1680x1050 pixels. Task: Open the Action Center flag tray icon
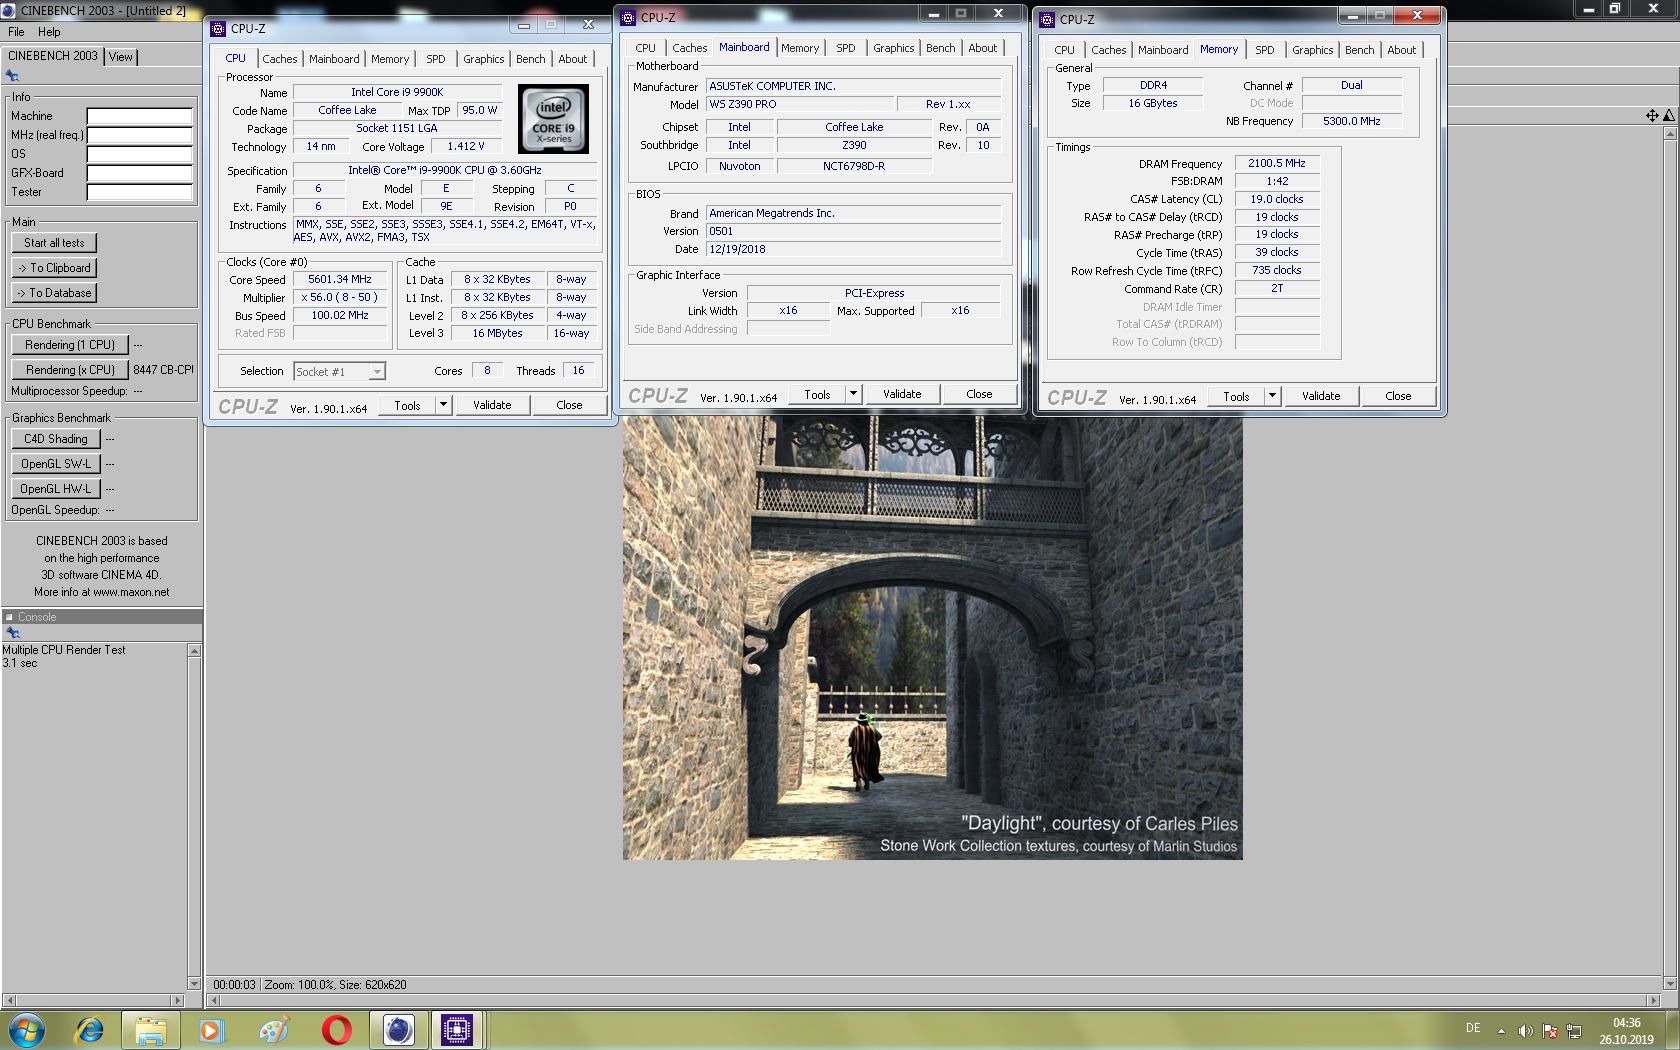pos(1550,1031)
